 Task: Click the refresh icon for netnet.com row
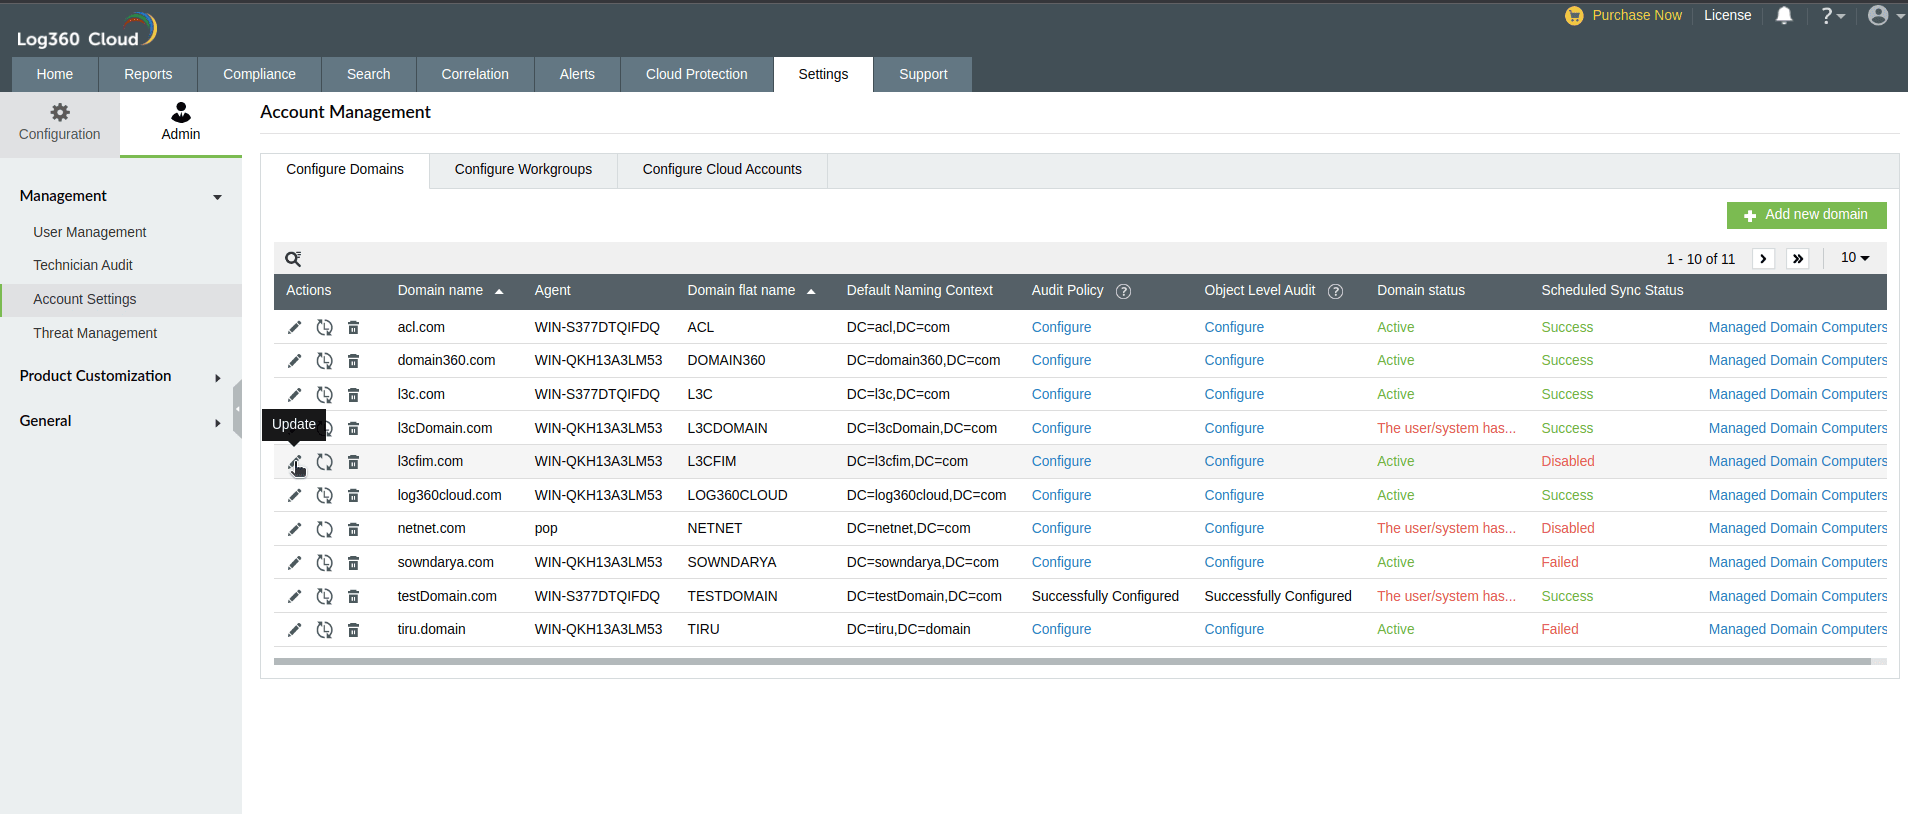pyautogui.click(x=324, y=529)
